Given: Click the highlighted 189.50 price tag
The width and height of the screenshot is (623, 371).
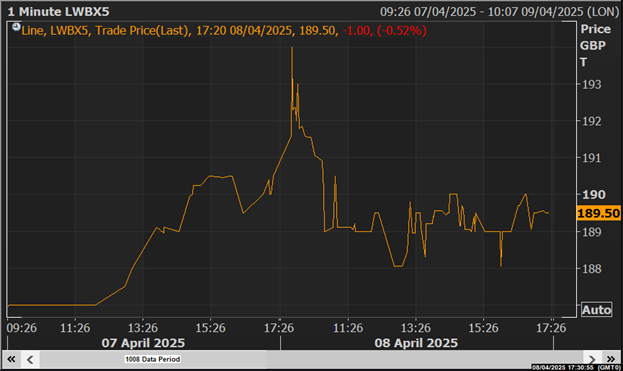Looking at the screenshot, I should tap(598, 213).
